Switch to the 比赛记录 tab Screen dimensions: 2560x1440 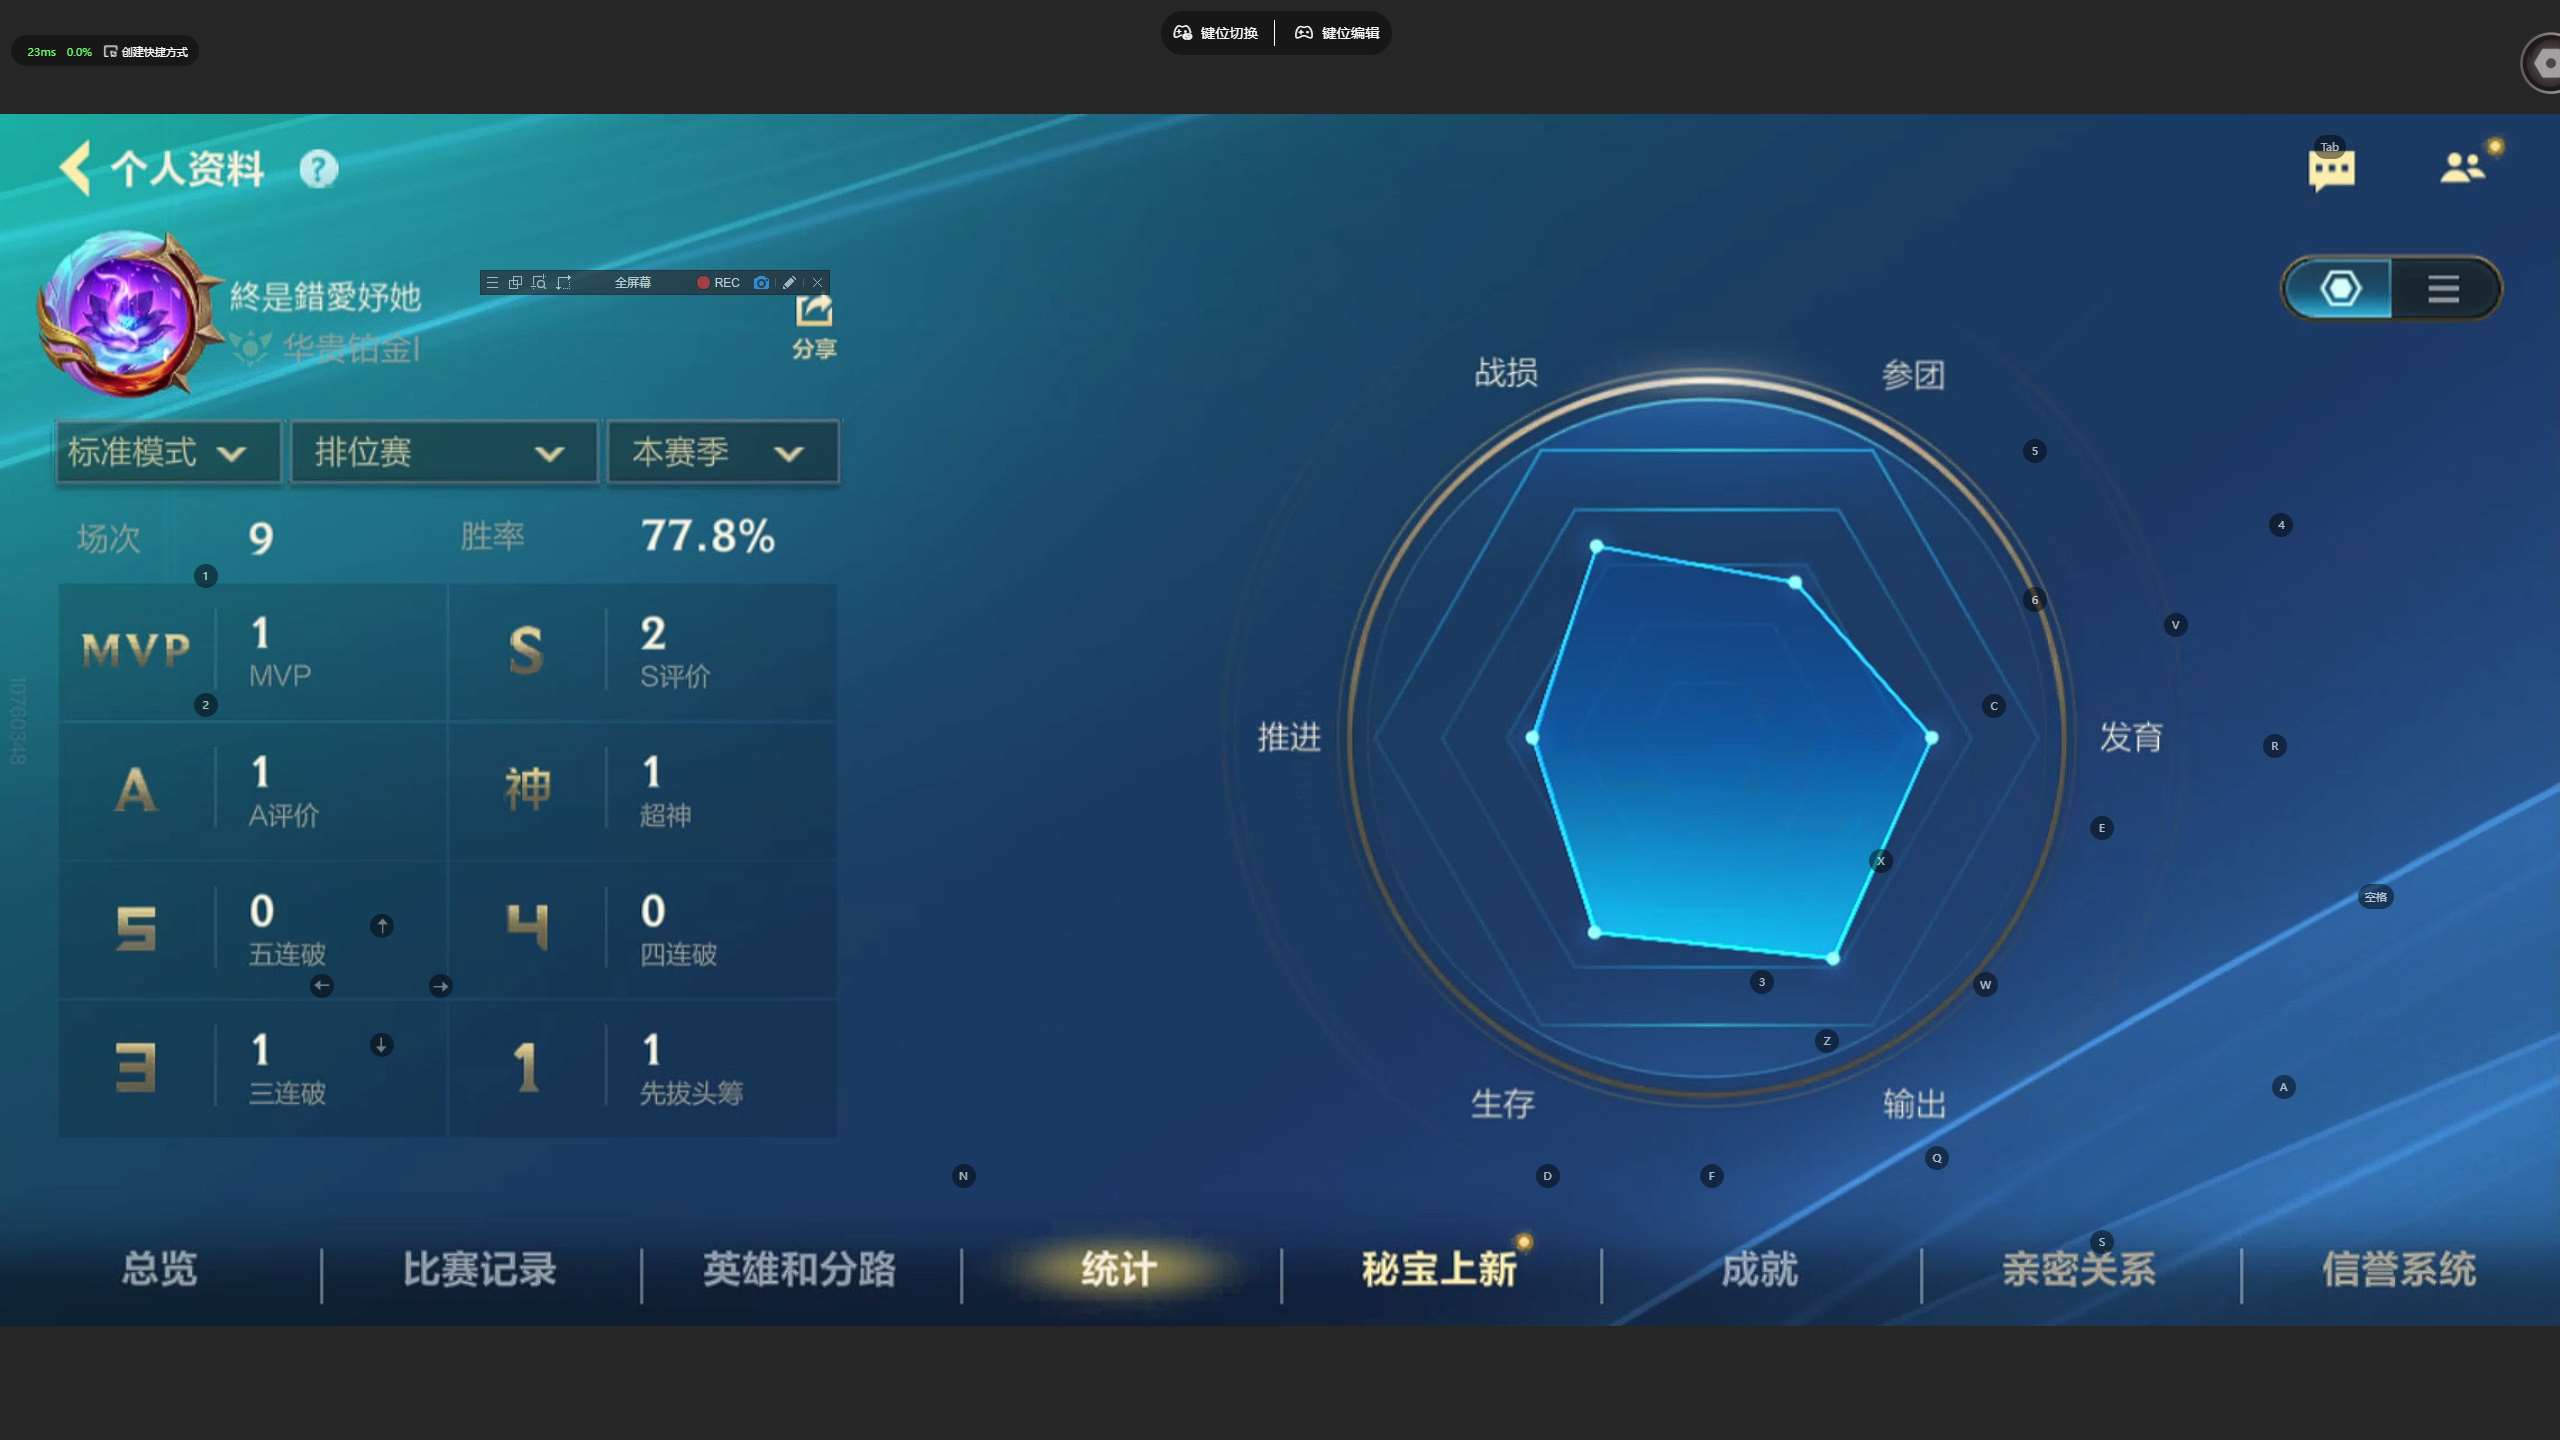[x=480, y=1270]
